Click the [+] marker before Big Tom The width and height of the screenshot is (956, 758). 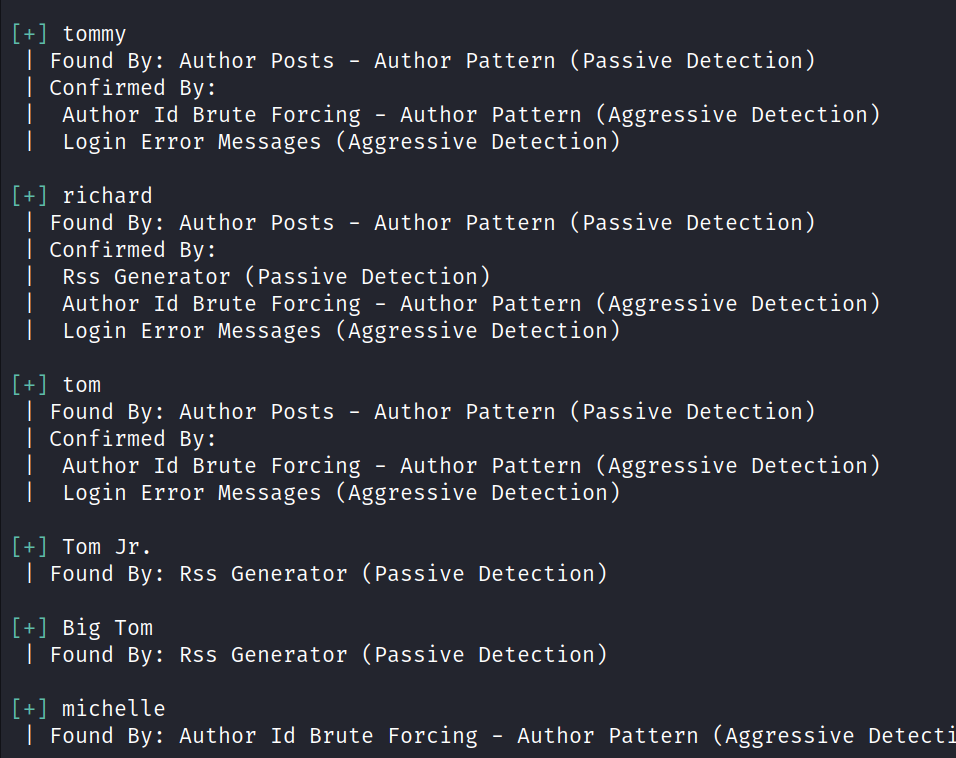29,628
